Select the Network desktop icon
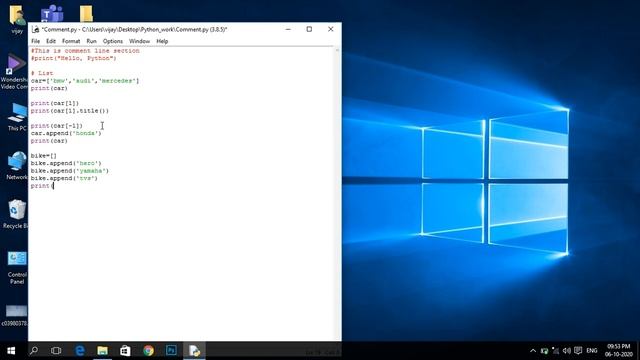This screenshot has width=640, height=360. pyautogui.click(x=17, y=166)
